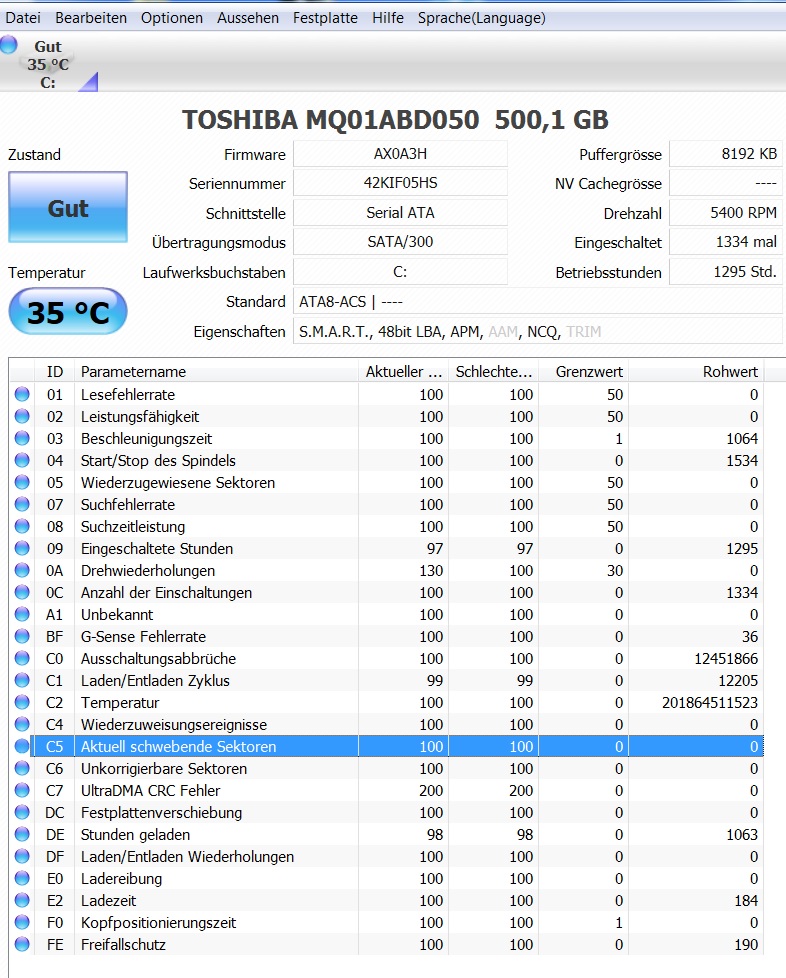
Task: Select the text 'G-Sense Fehlerrate'
Action: pos(143,636)
